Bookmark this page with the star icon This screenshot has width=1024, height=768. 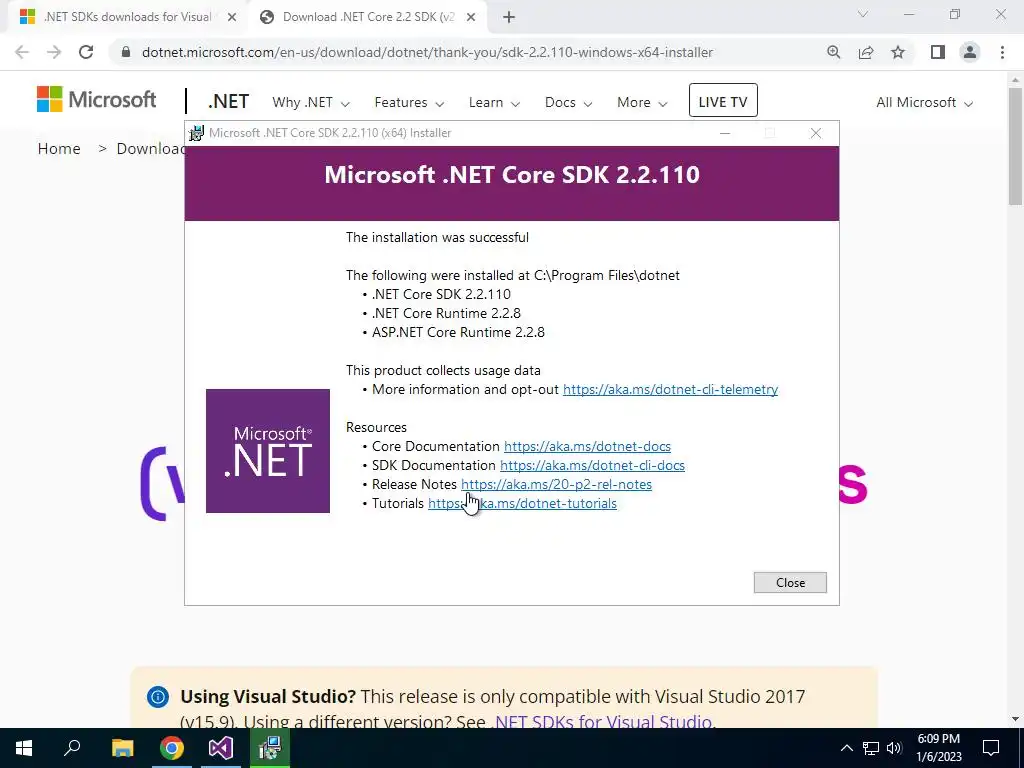[898, 52]
